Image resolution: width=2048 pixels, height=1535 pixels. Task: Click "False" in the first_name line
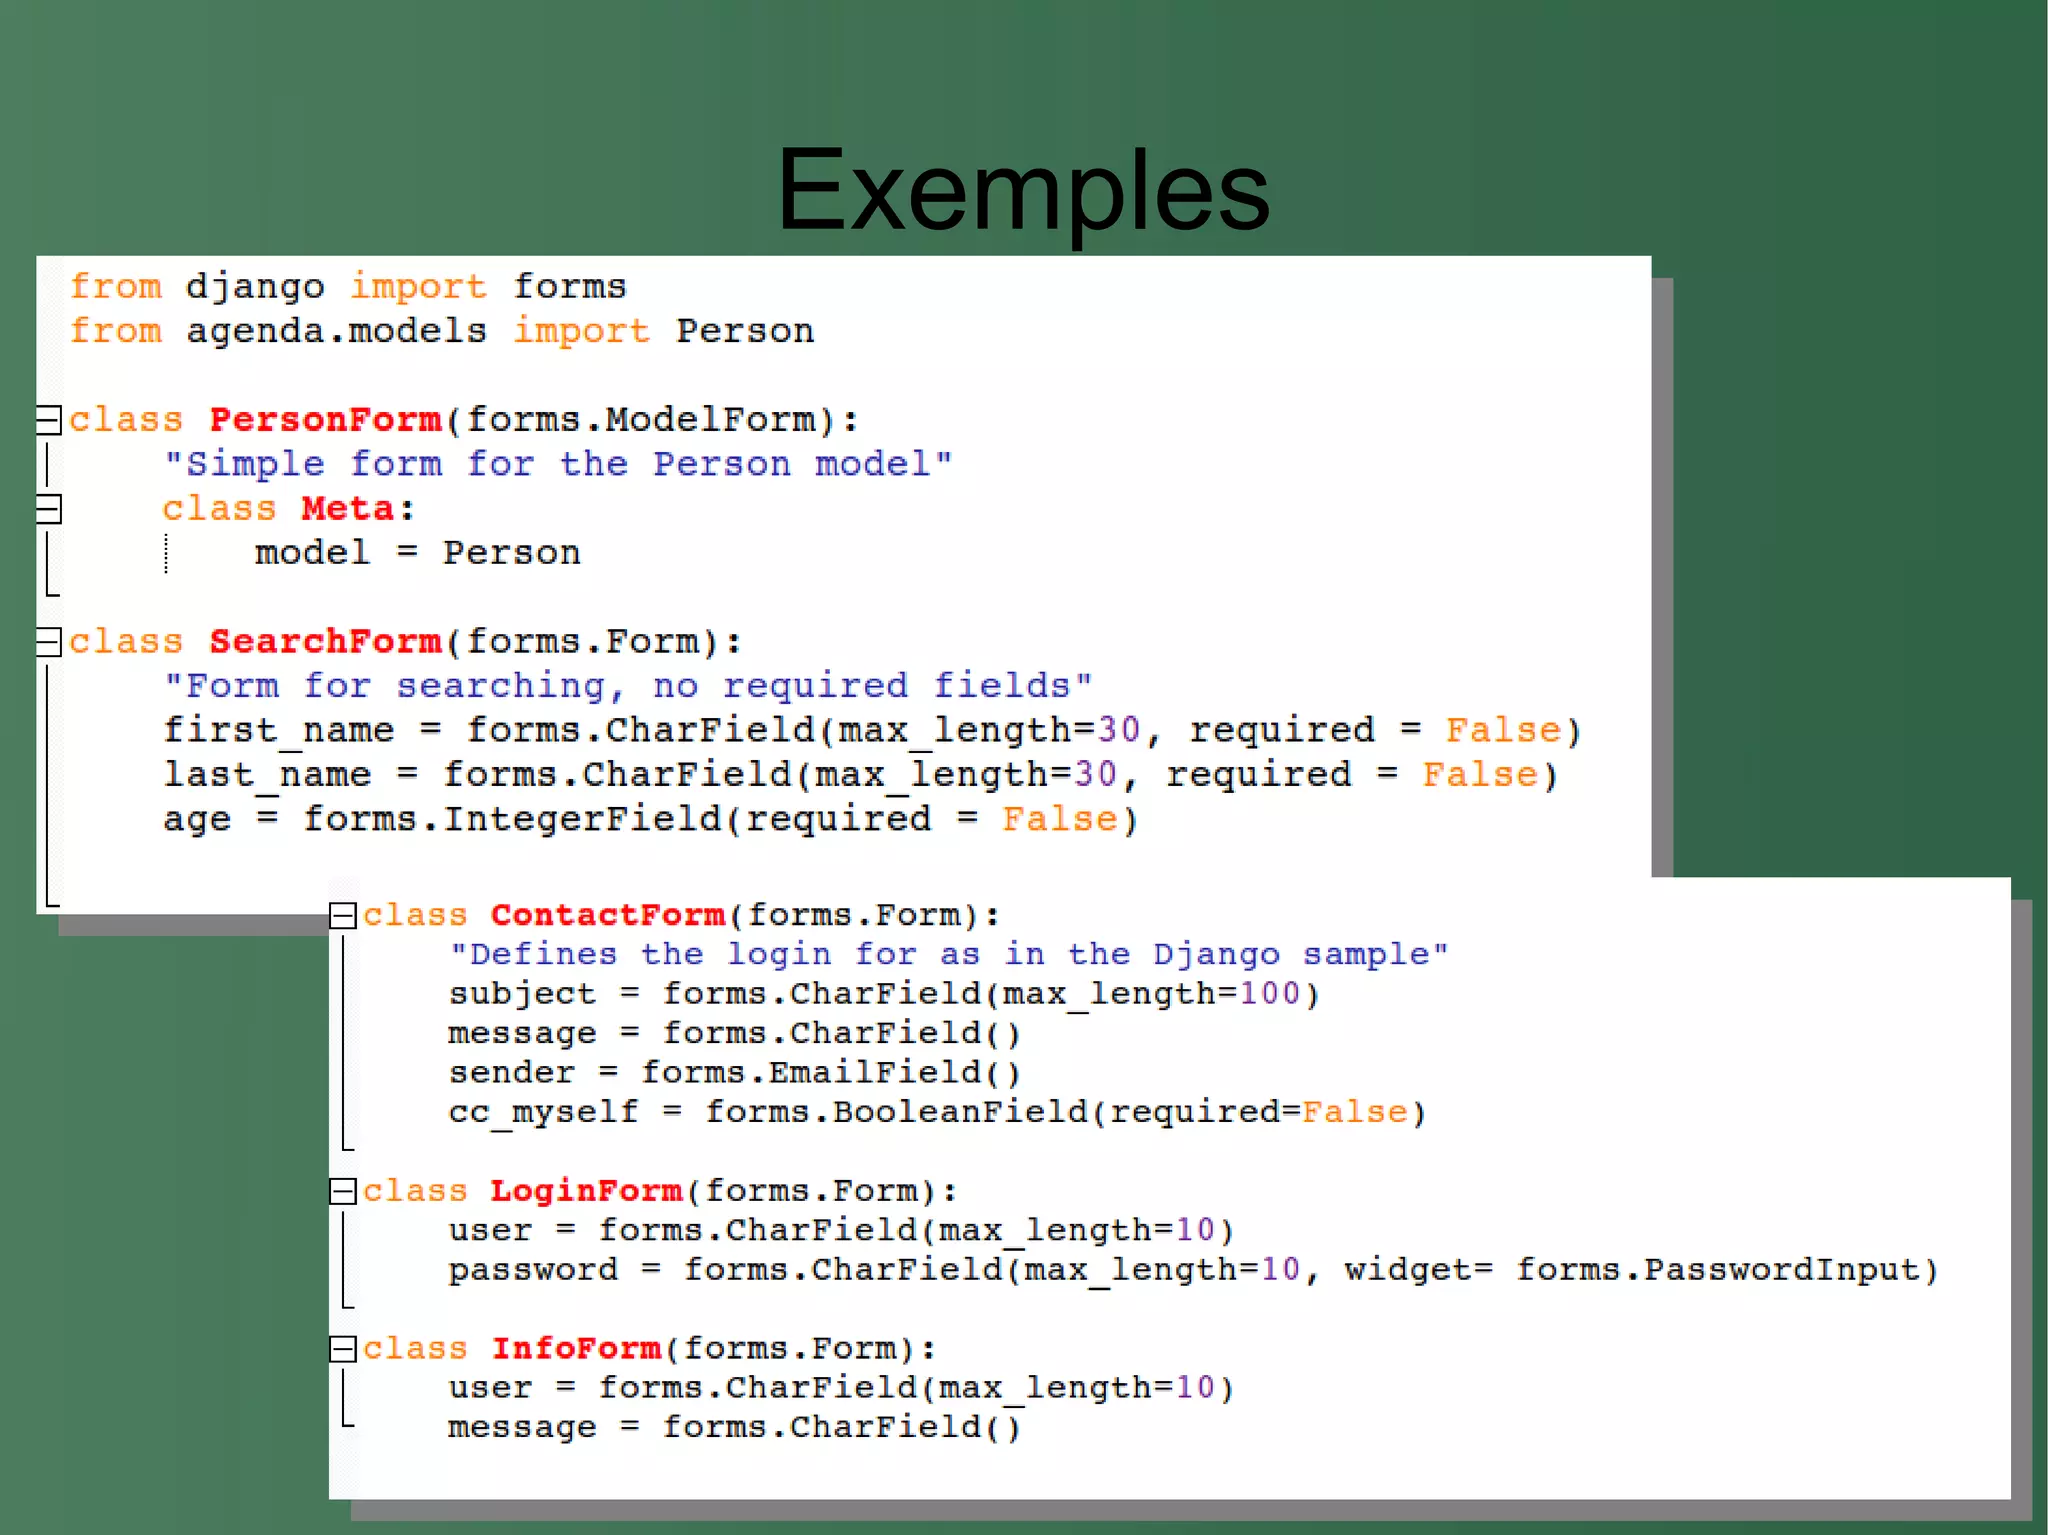[x=1503, y=731]
